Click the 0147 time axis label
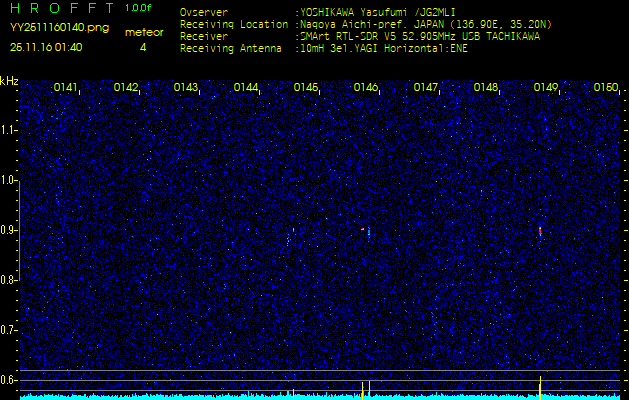Screen dimensions: 629x400 [x=426, y=87]
